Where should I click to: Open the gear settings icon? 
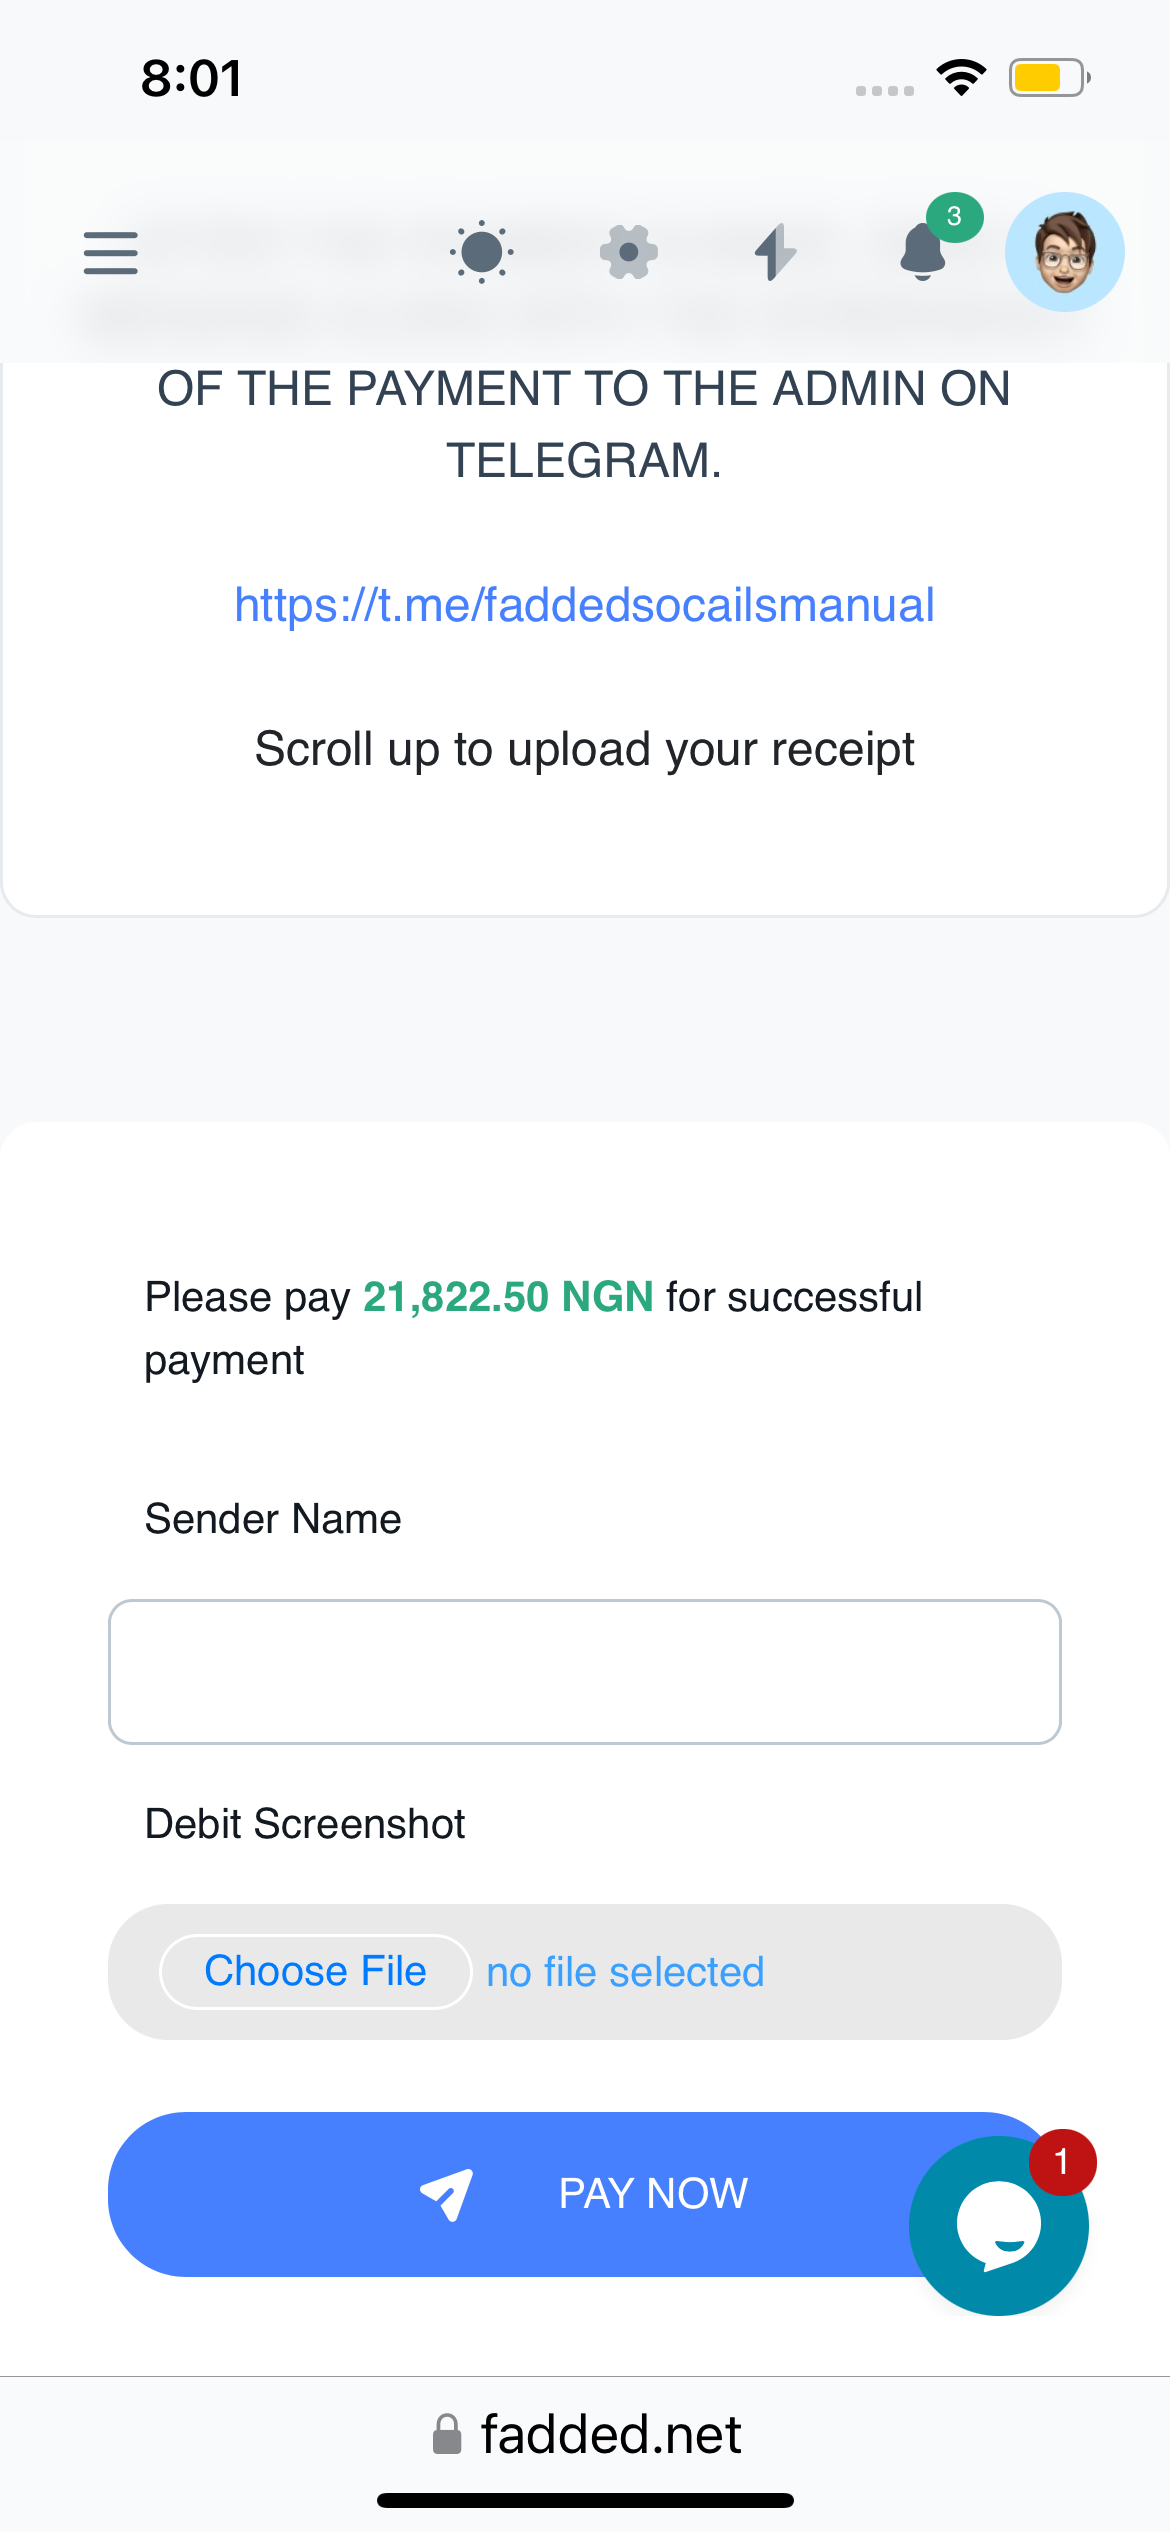click(628, 252)
